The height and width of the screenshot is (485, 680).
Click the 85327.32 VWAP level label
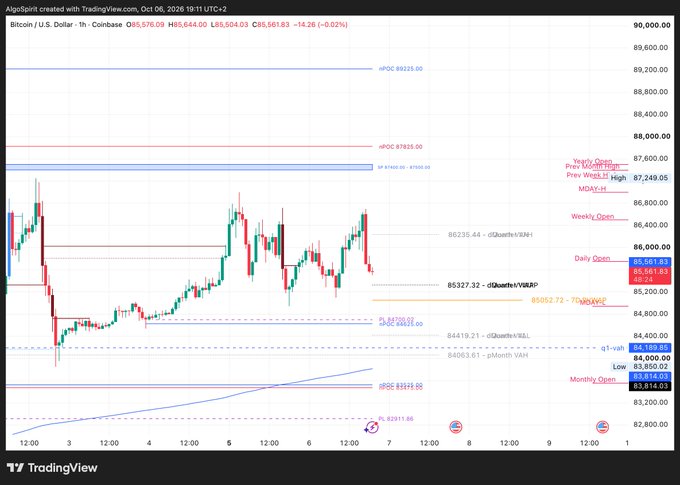[x=493, y=285]
